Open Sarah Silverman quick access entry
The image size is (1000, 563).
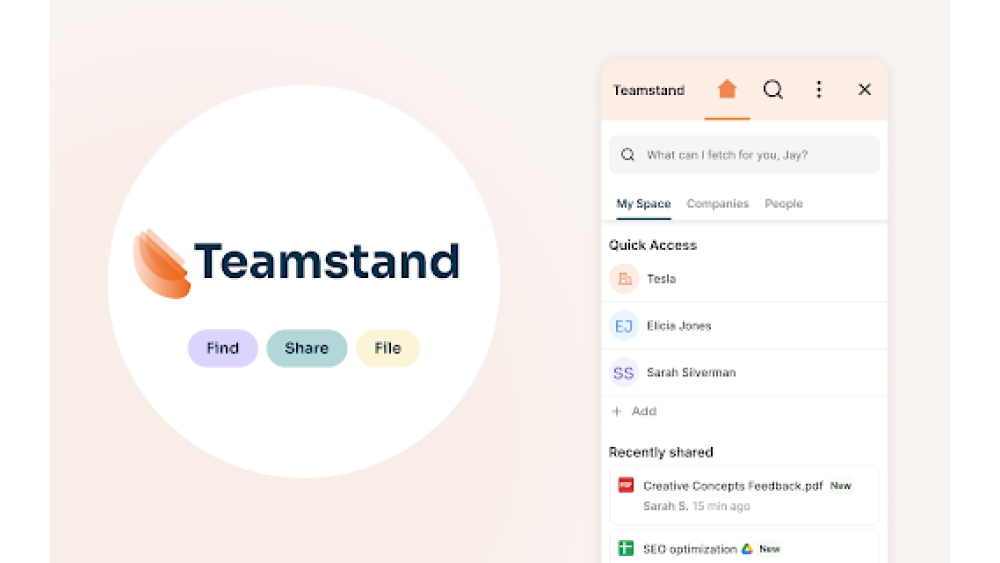tap(744, 372)
